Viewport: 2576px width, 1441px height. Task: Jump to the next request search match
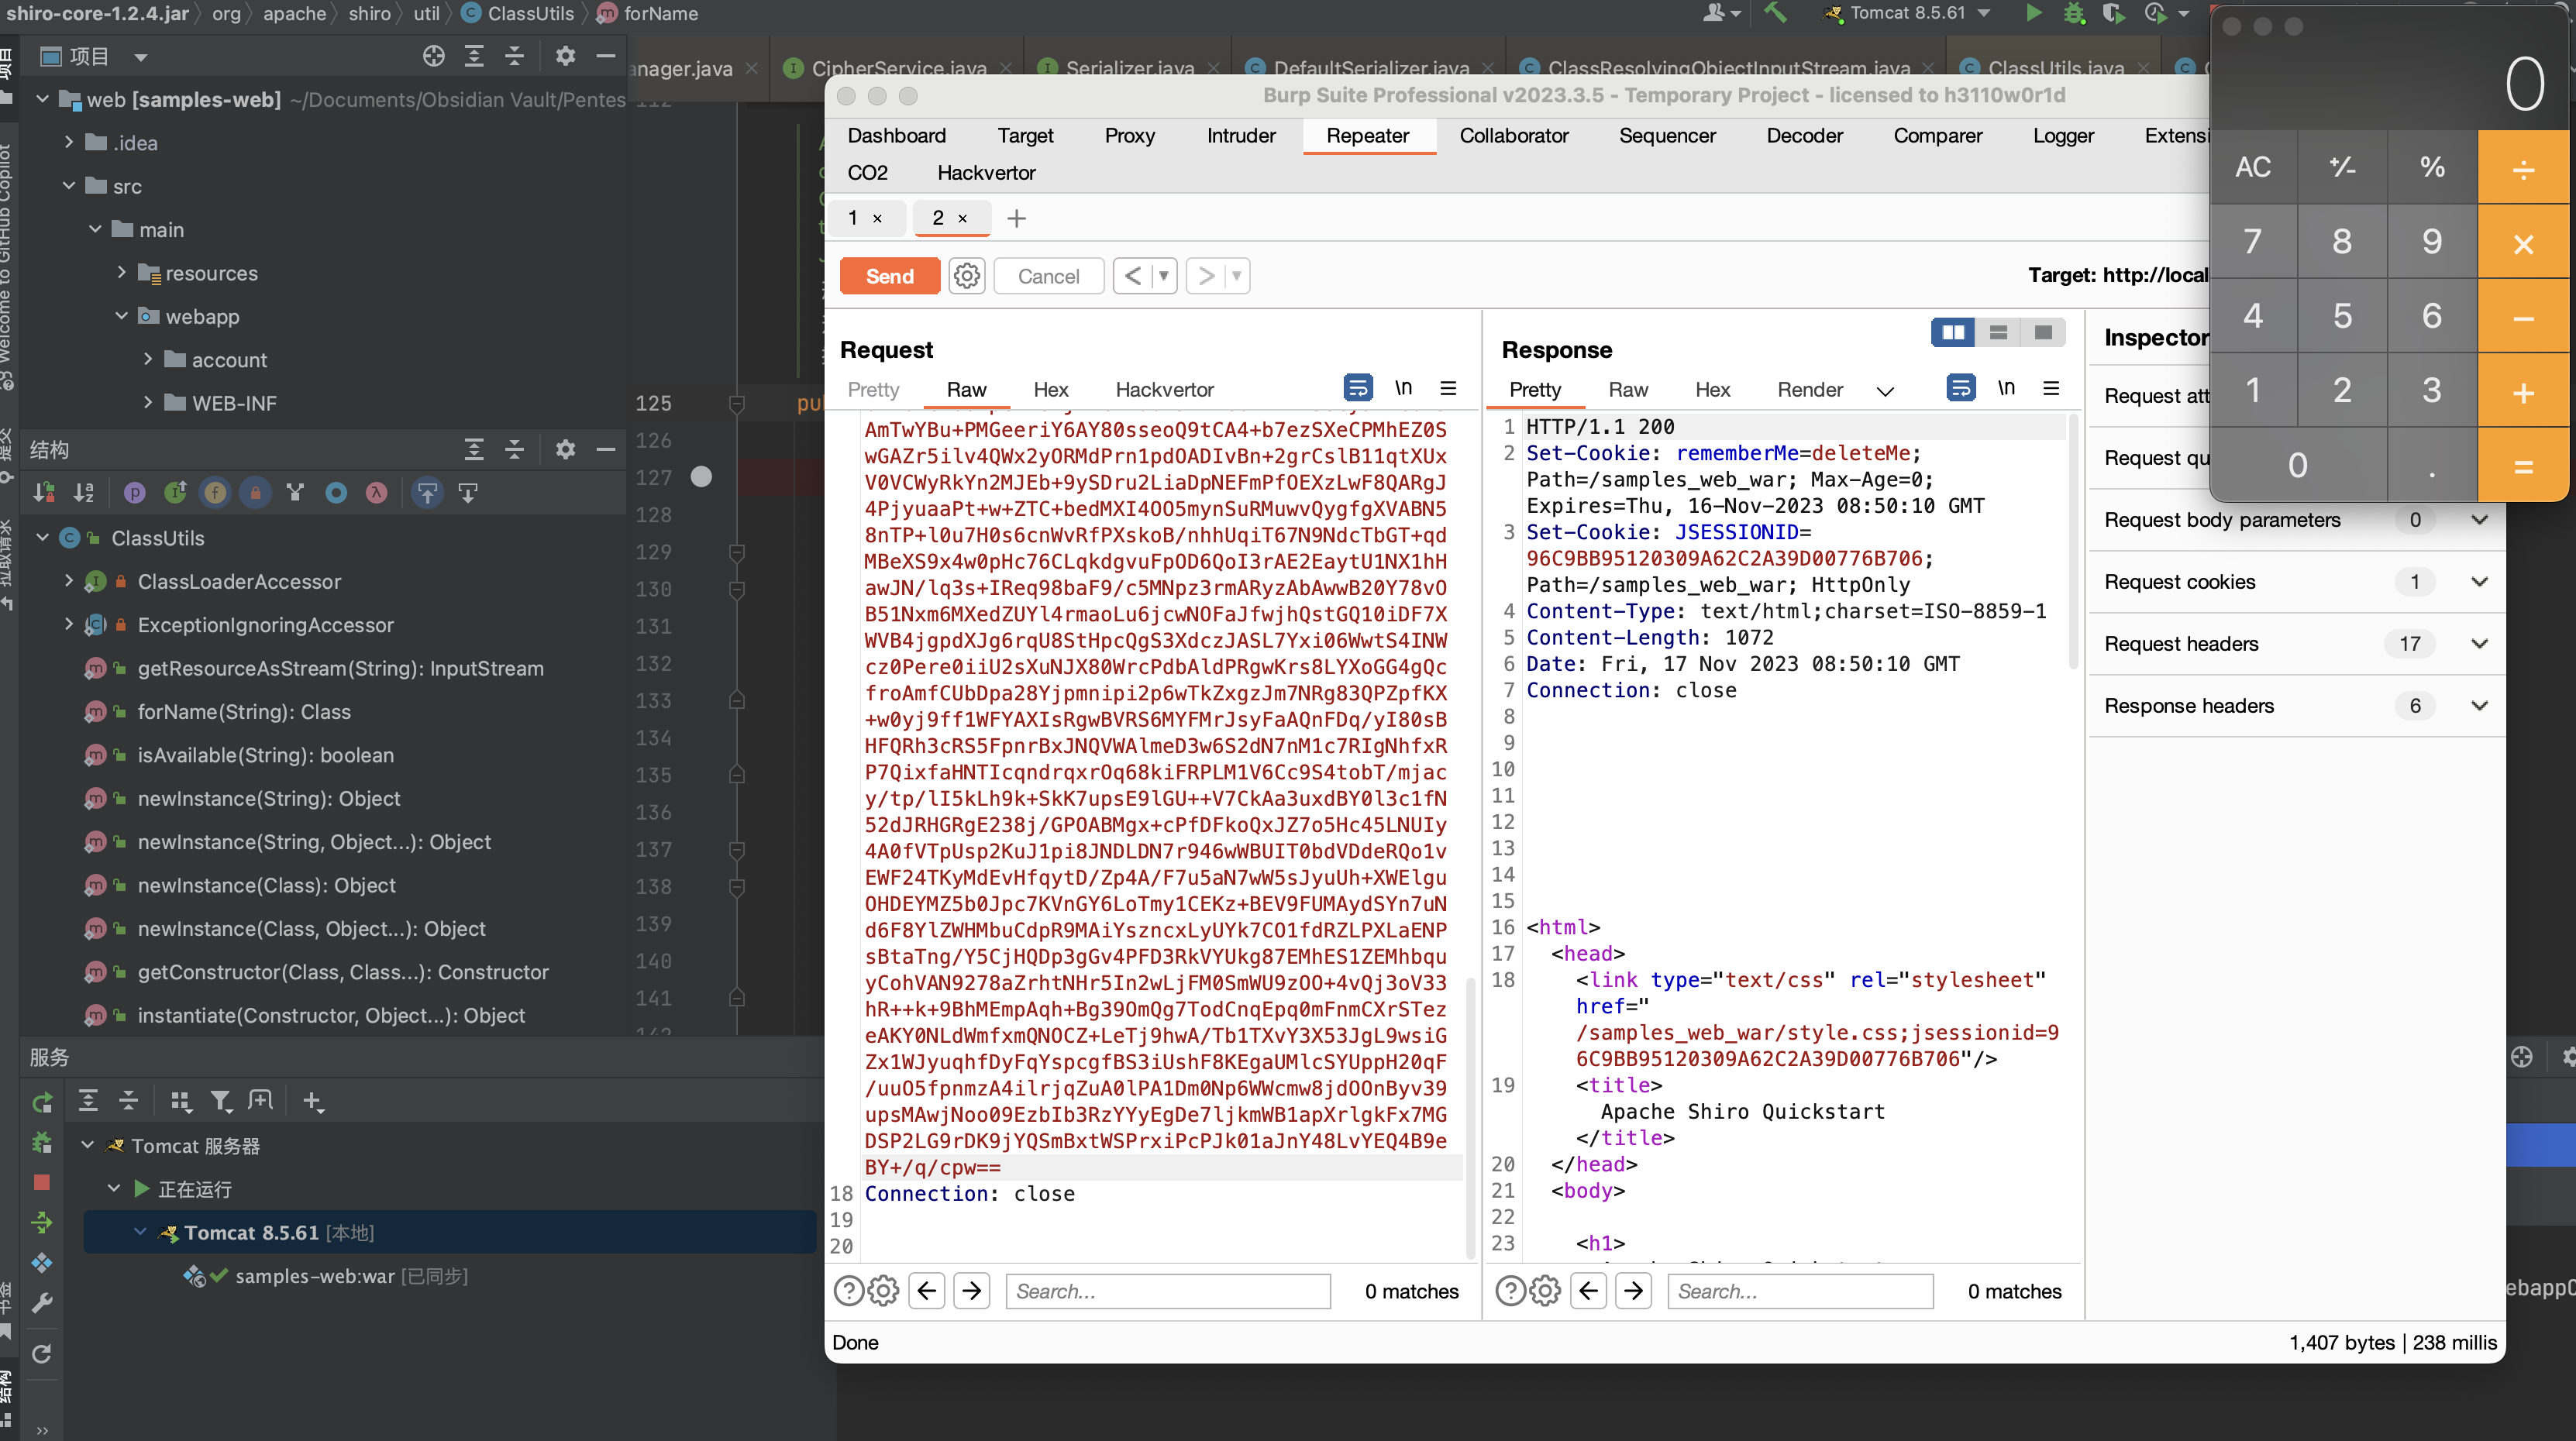972,1291
